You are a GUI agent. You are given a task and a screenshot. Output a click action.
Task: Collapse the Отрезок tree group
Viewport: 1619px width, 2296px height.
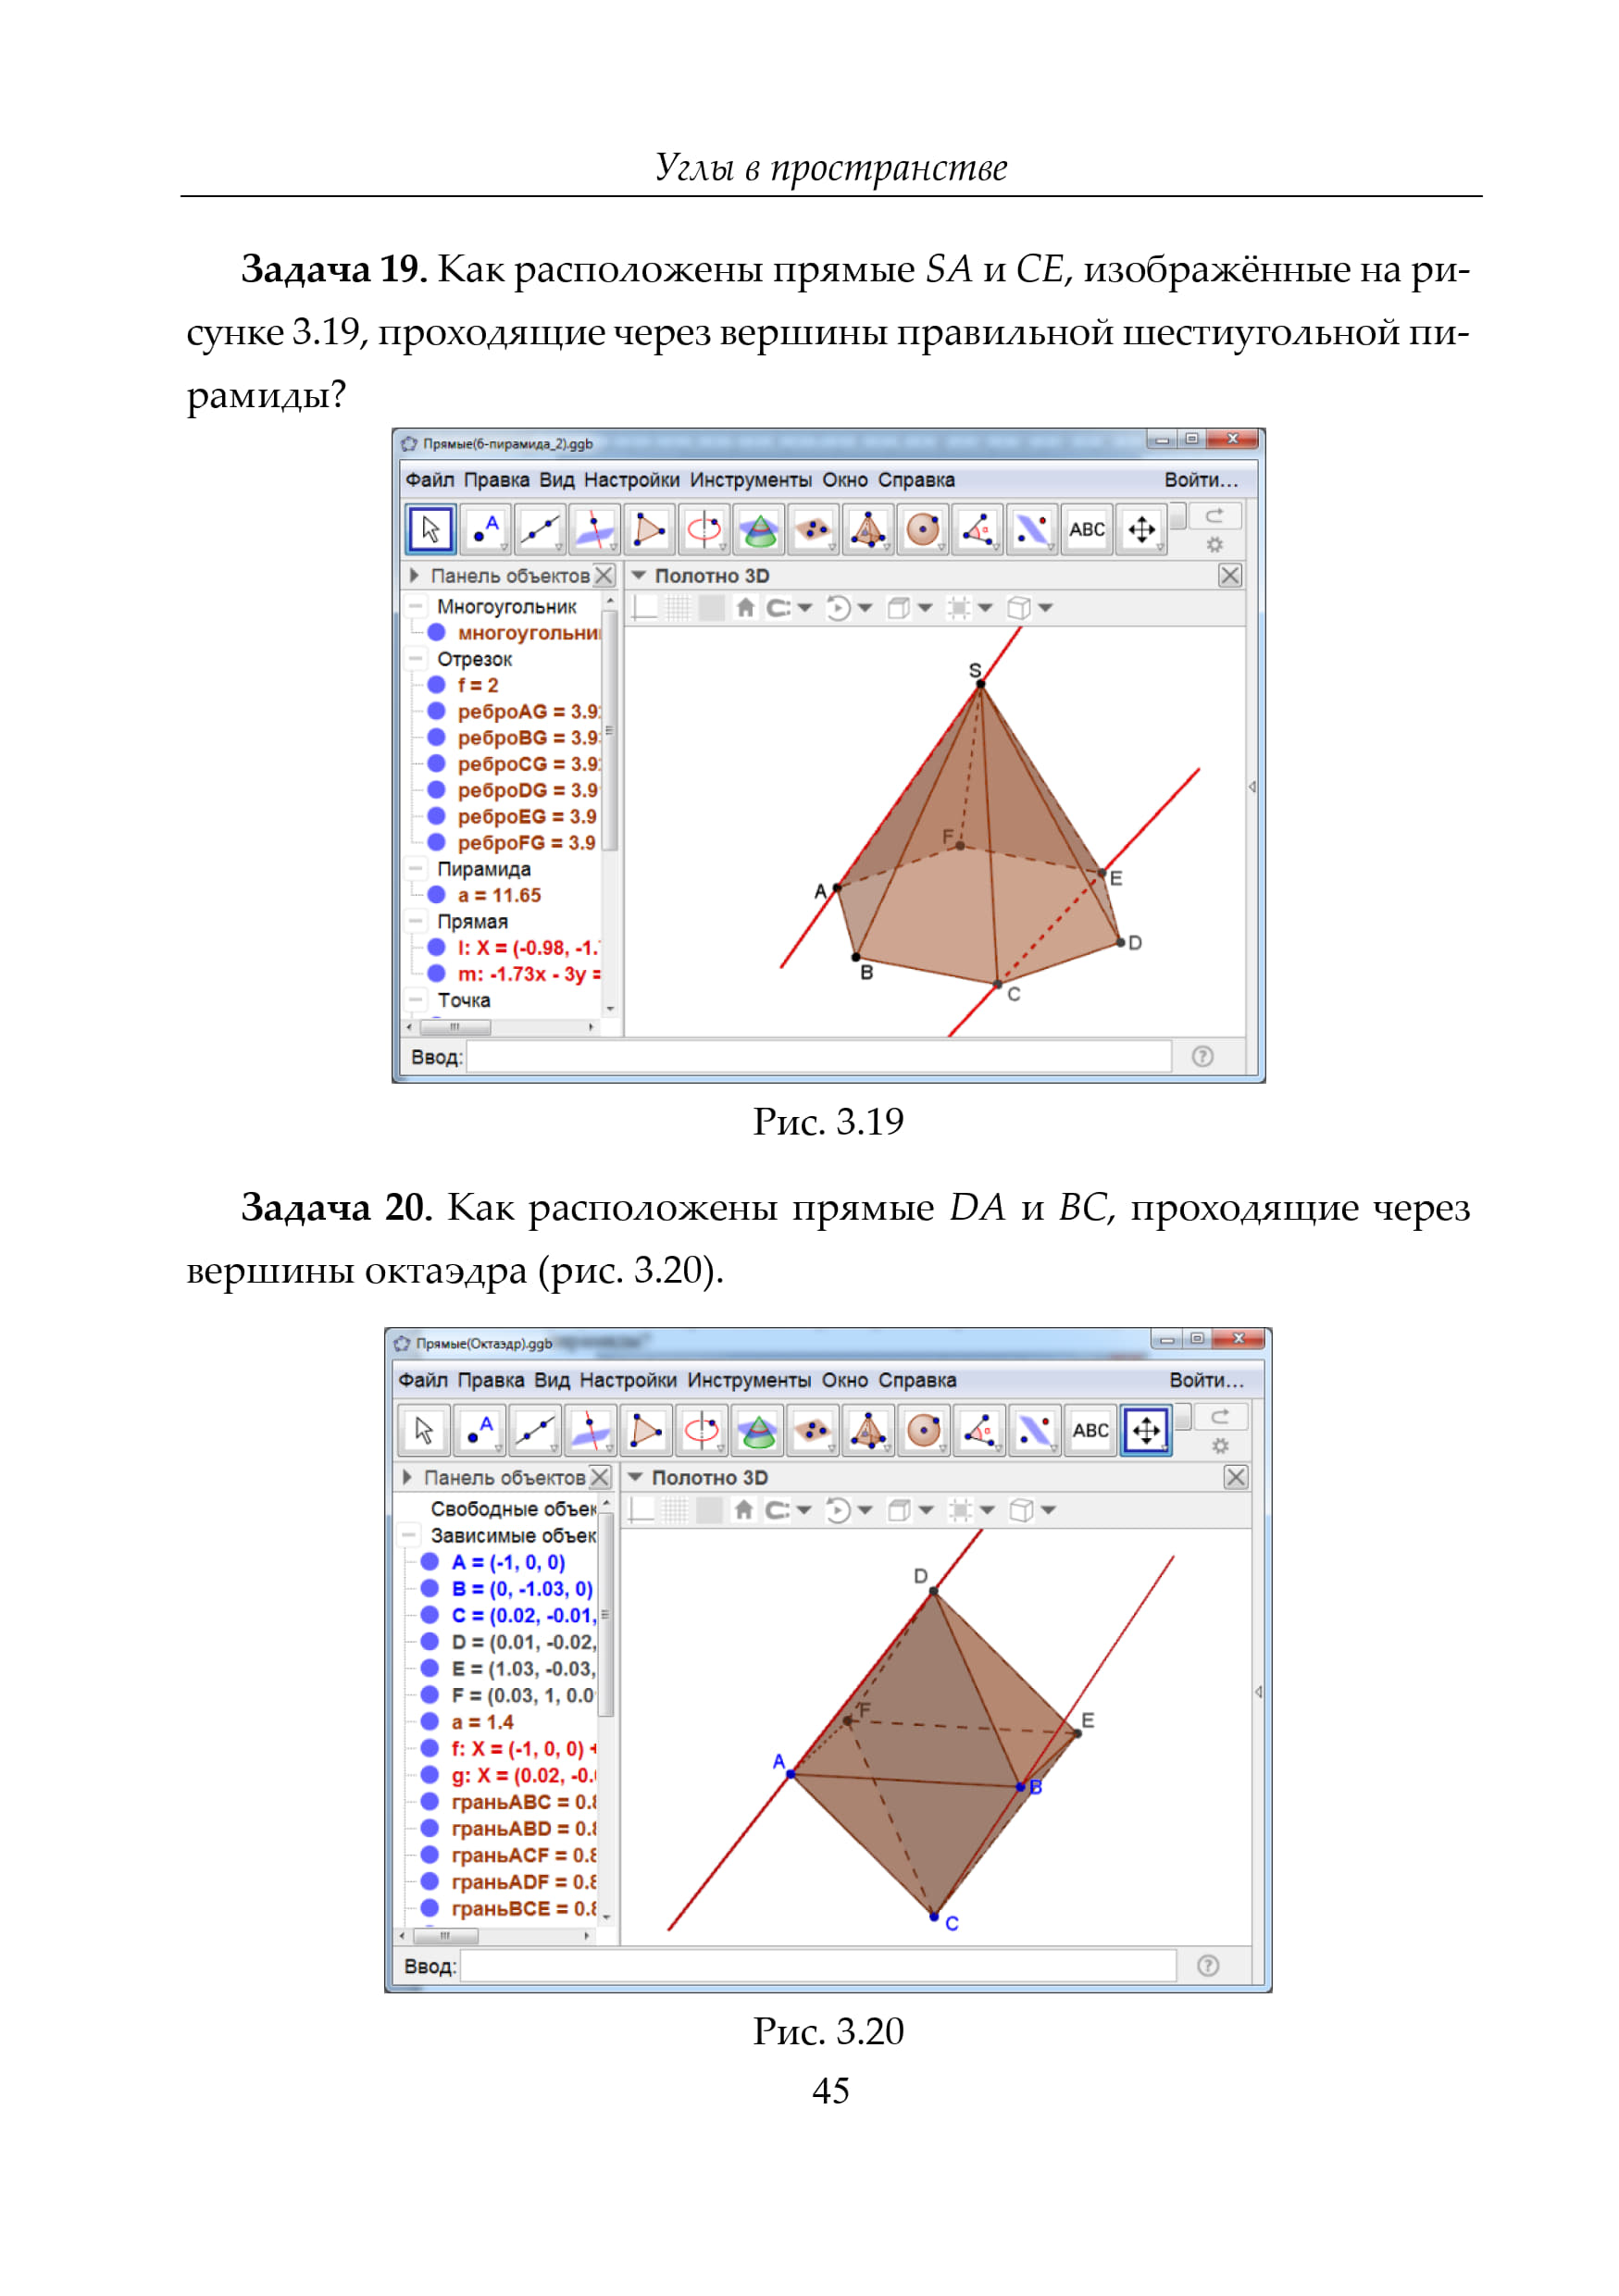416,659
